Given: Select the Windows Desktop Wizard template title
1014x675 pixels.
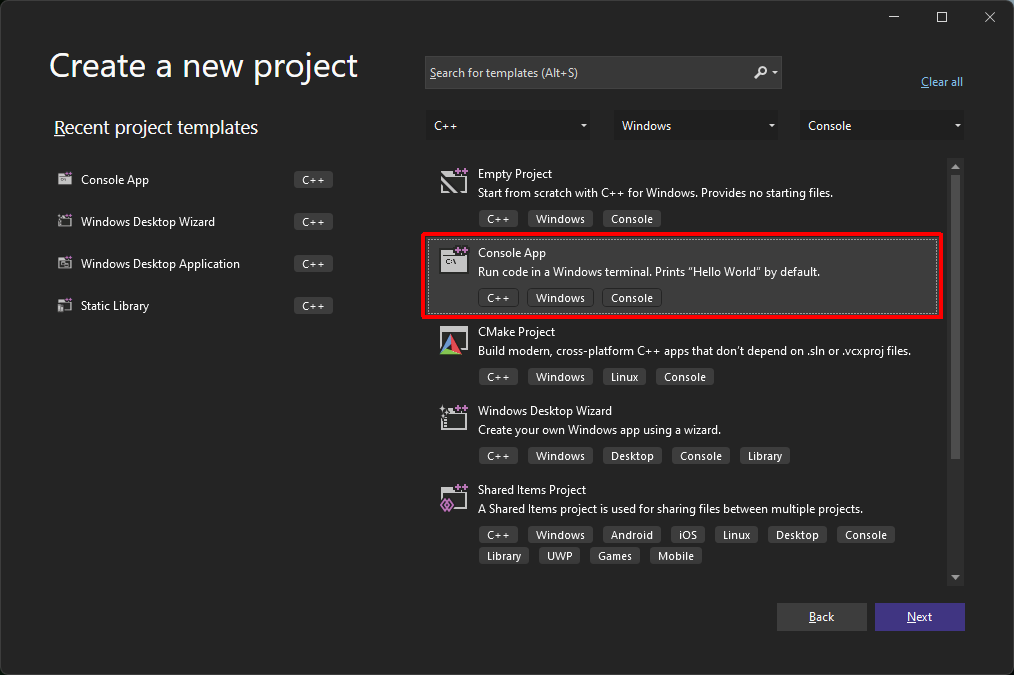Looking at the screenshot, I should [x=545, y=411].
